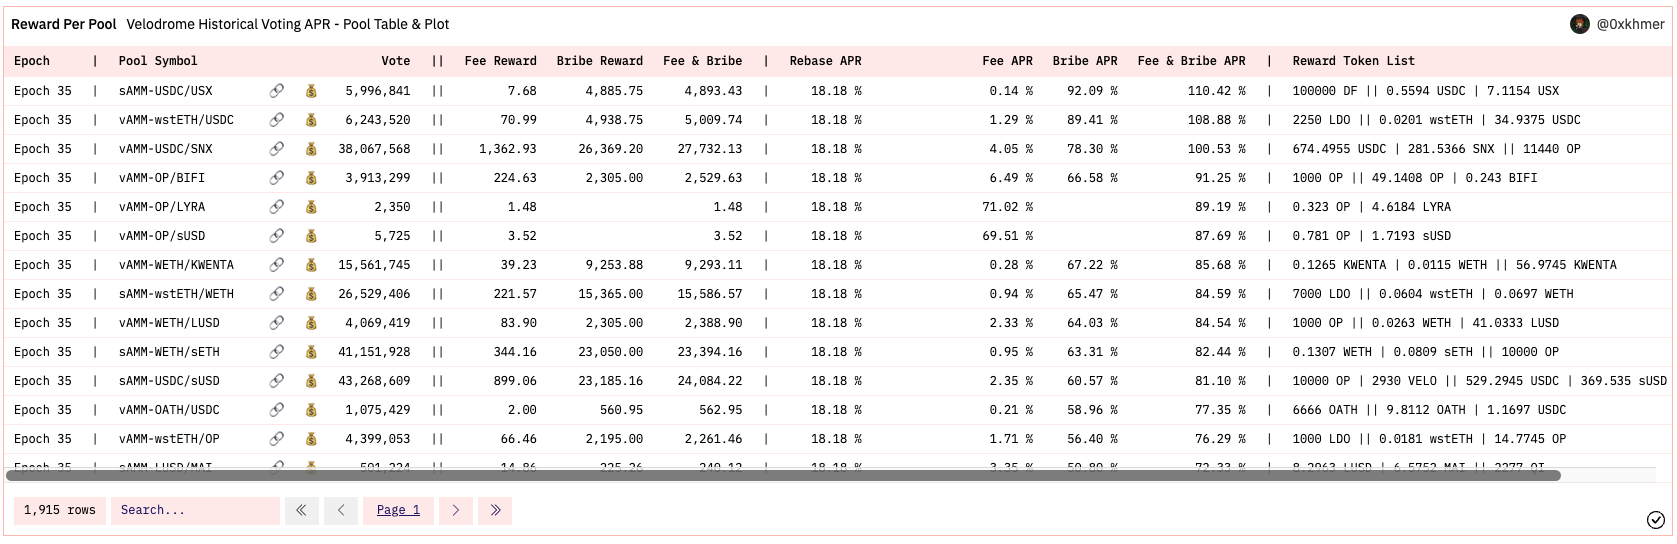Click money bag icon for vAMM-OP/BIFI
This screenshot has width=1677, height=544.
click(311, 178)
